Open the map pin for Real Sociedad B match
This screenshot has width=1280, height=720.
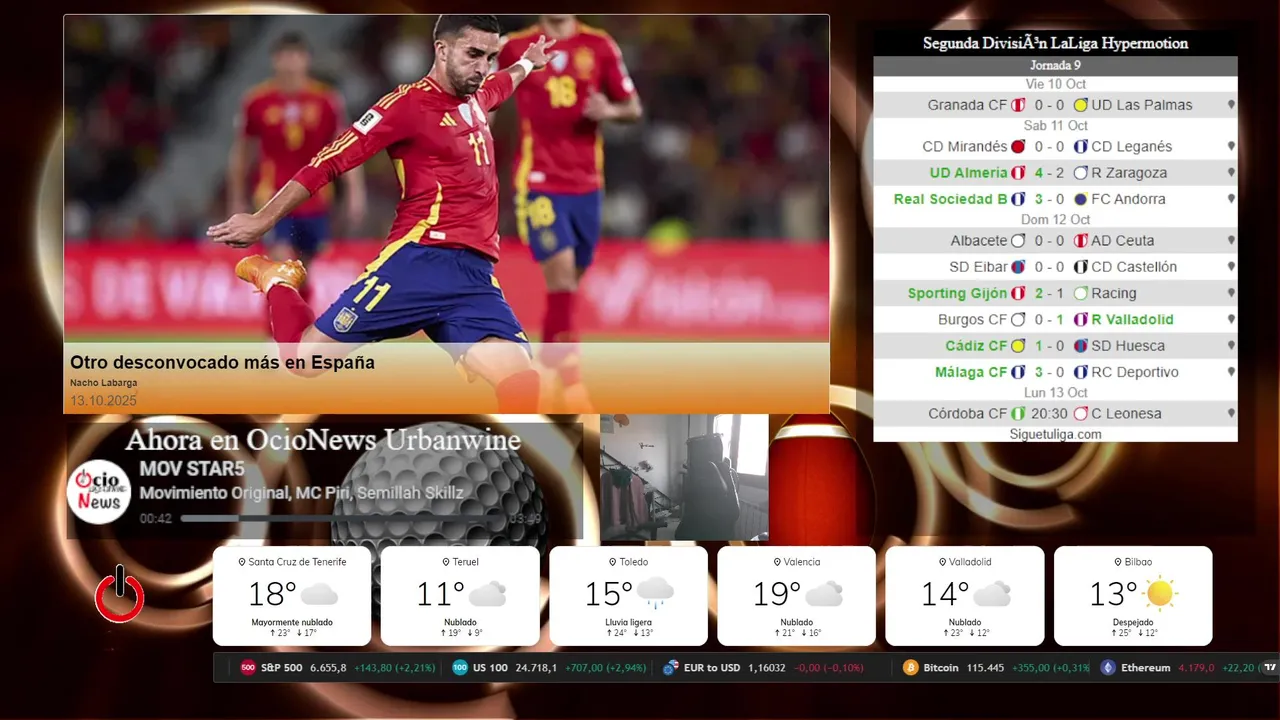click(x=1231, y=199)
